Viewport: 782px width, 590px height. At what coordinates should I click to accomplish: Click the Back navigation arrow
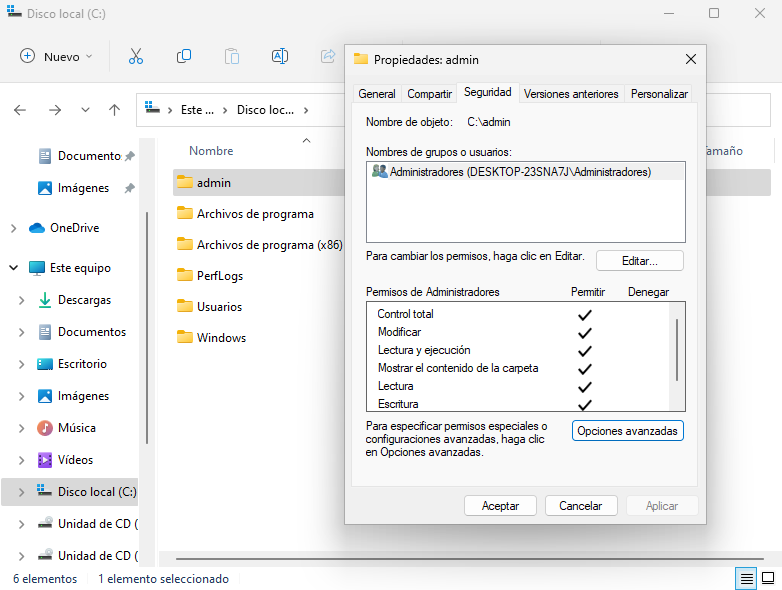point(20,110)
